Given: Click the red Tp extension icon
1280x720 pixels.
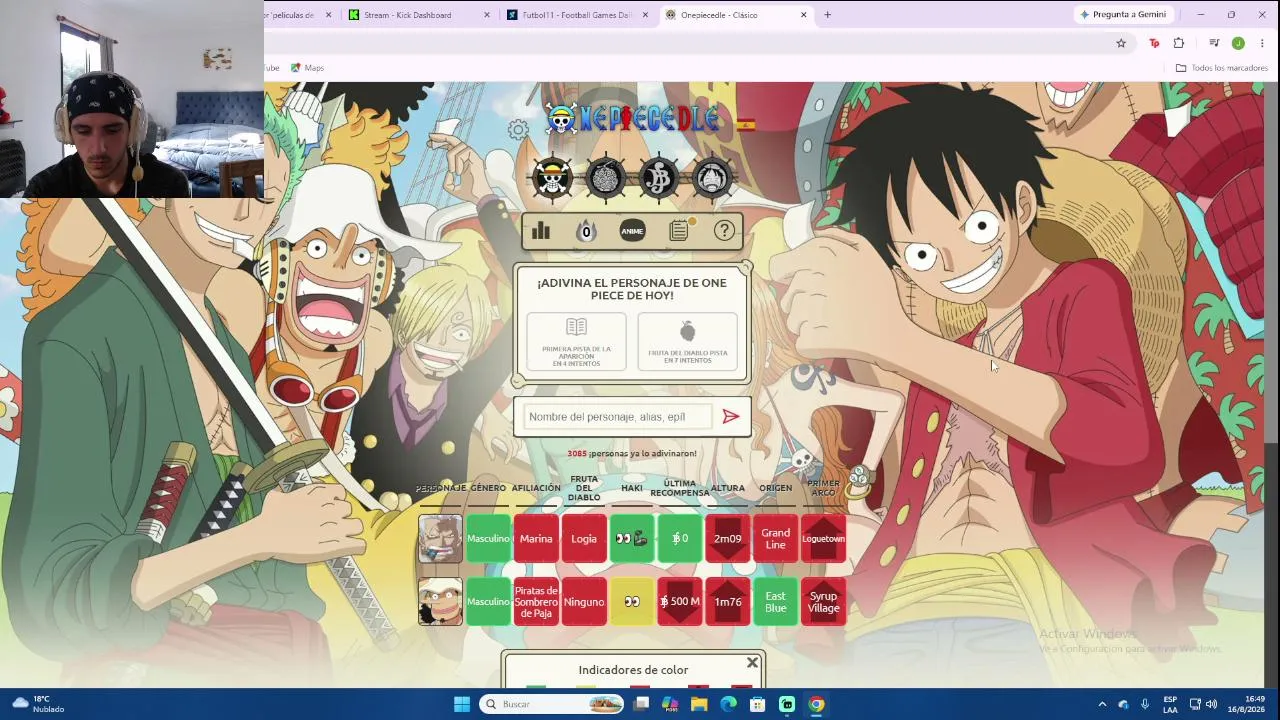Looking at the screenshot, I should [x=1154, y=43].
